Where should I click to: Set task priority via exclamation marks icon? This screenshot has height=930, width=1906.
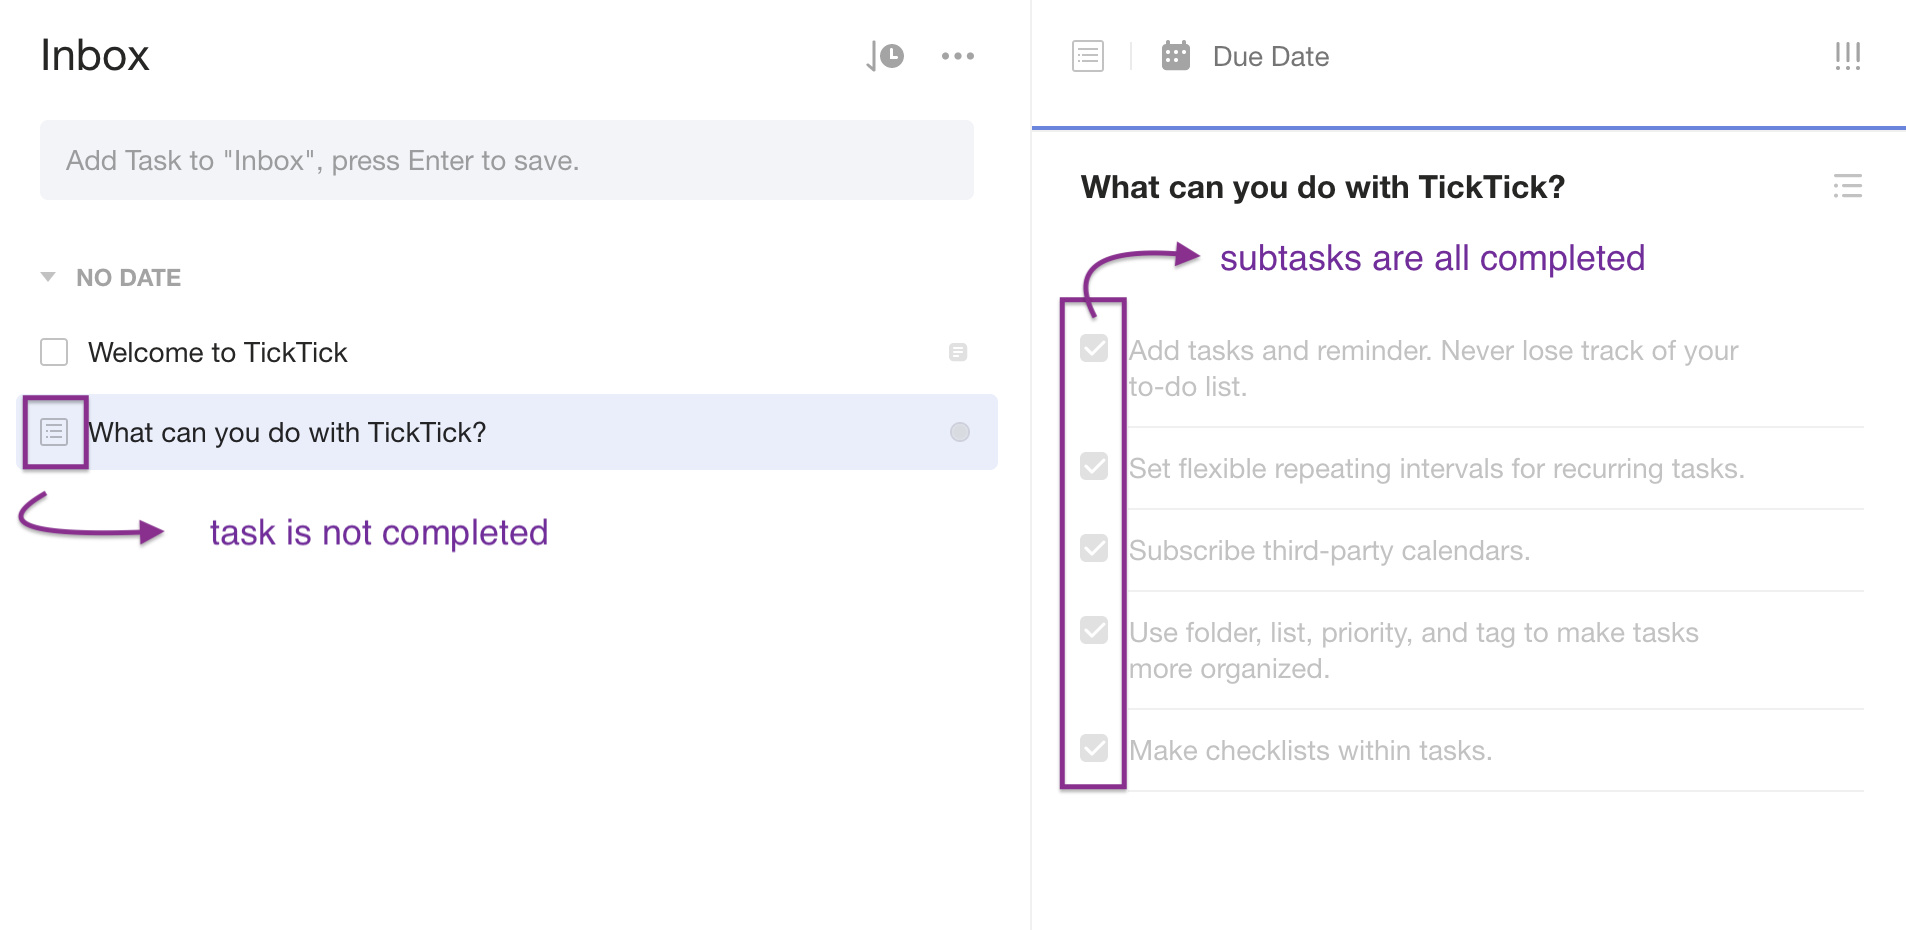1848,56
